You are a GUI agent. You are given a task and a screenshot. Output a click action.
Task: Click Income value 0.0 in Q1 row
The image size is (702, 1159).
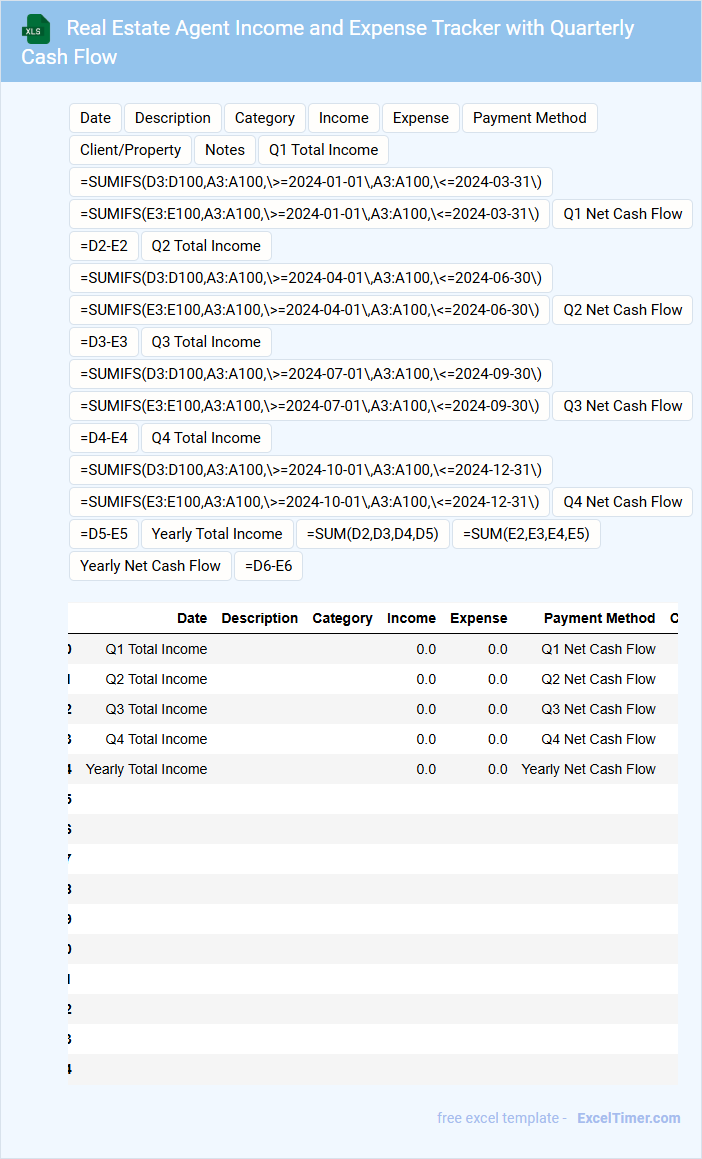426,650
